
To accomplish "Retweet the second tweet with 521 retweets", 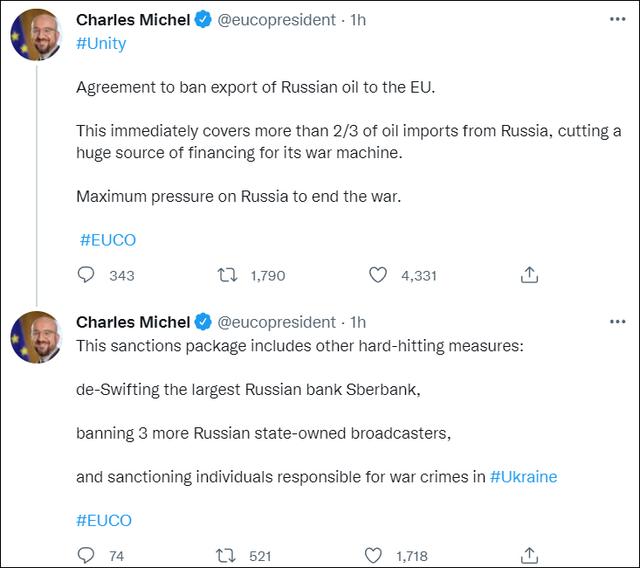I will (x=229, y=555).
